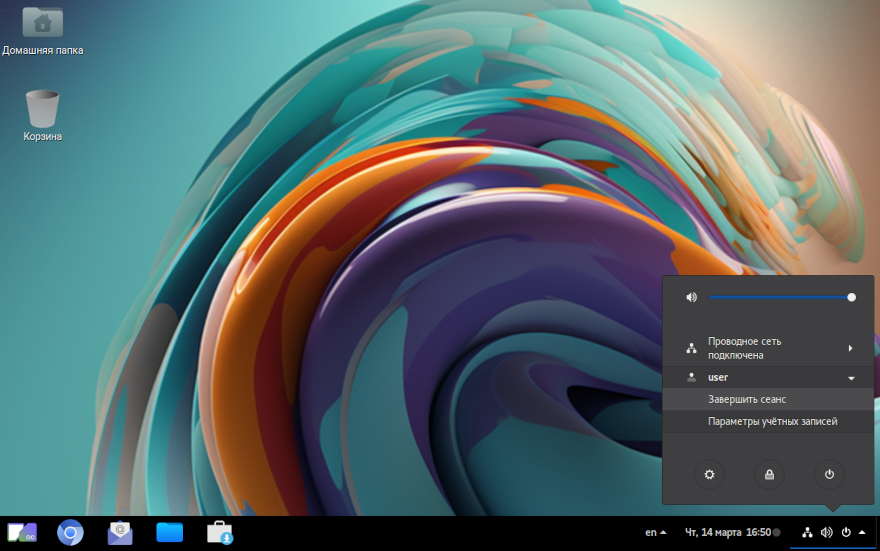Choose Параметры учётных записей

[x=772, y=422]
